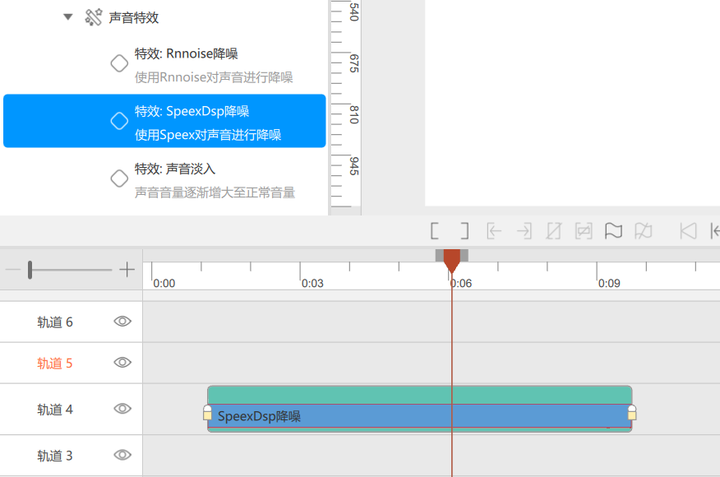This screenshot has height=477, width=720.
Task: Click the clear mark range slashed-box icon
Action: (x=554, y=231)
